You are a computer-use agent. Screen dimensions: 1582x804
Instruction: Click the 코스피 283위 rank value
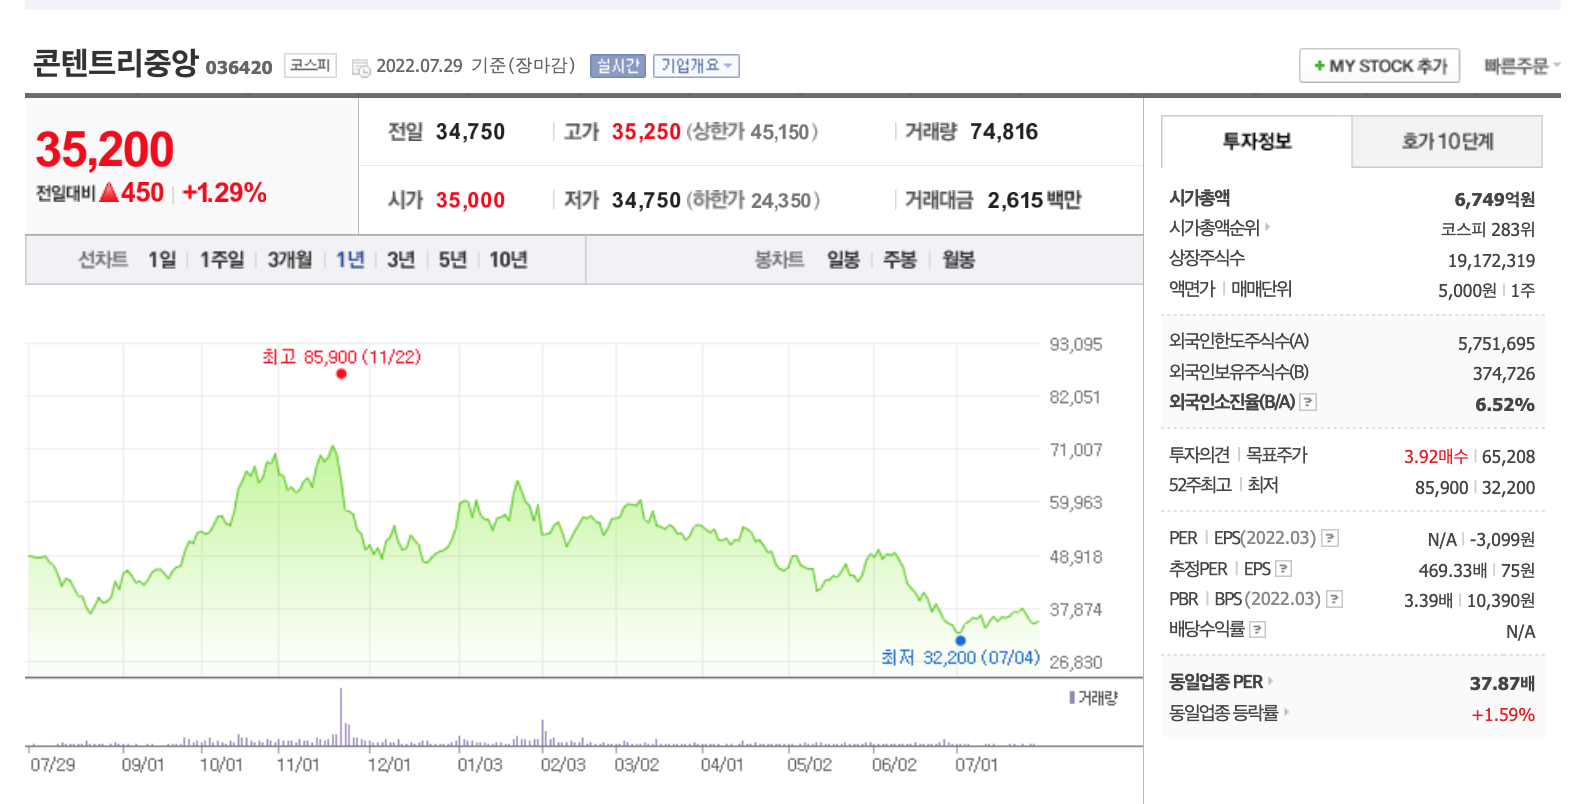pyautogui.click(x=1488, y=230)
